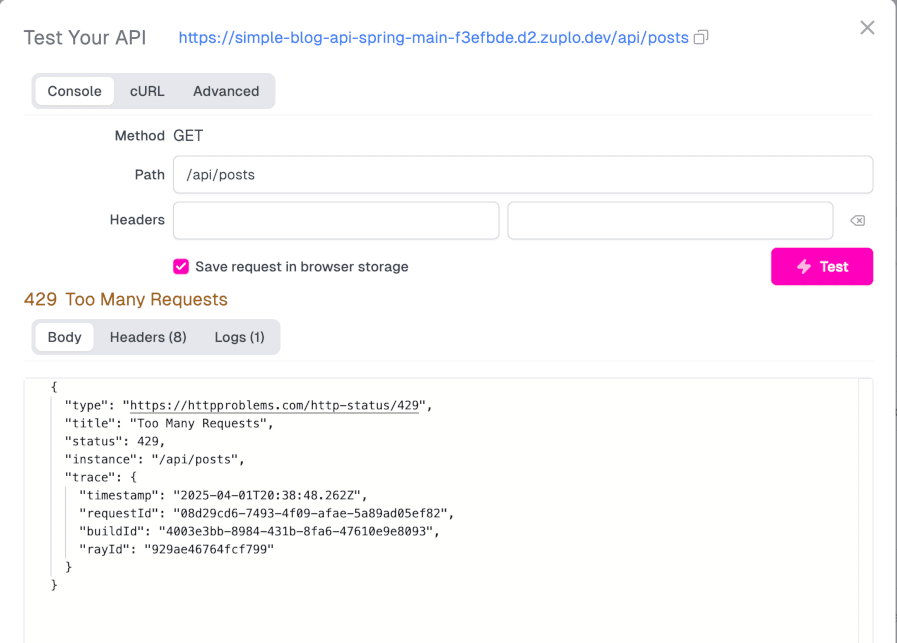Focus the header name input field
Image resolution: width=897 pixels, height=643 pixels.
(336, 221)
